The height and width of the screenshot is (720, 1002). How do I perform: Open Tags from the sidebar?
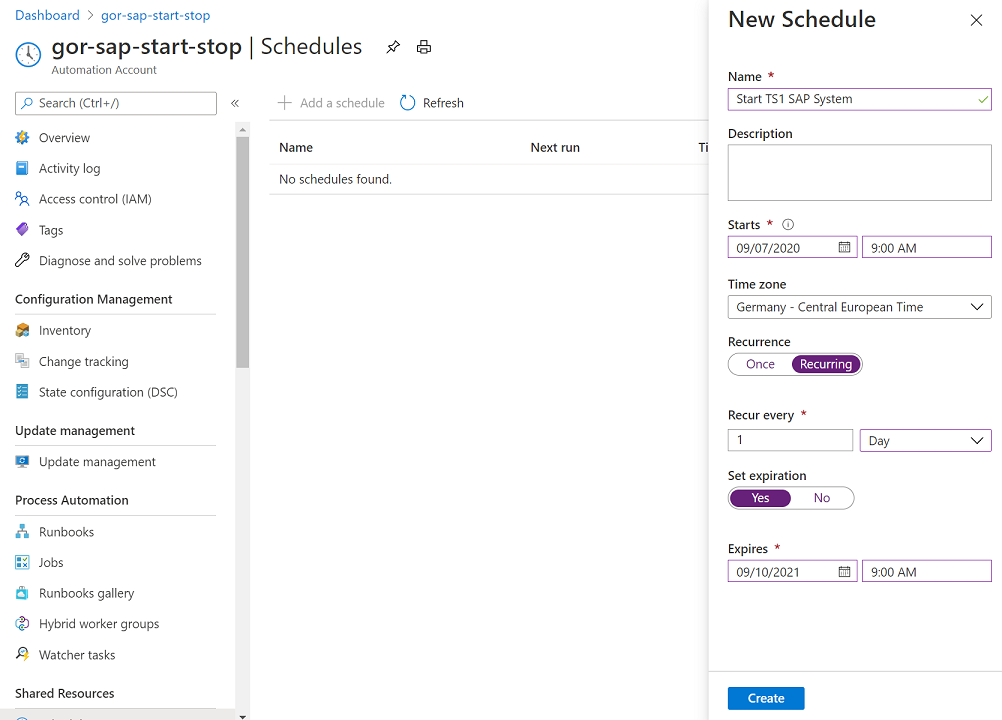click(x=51, y=230)
